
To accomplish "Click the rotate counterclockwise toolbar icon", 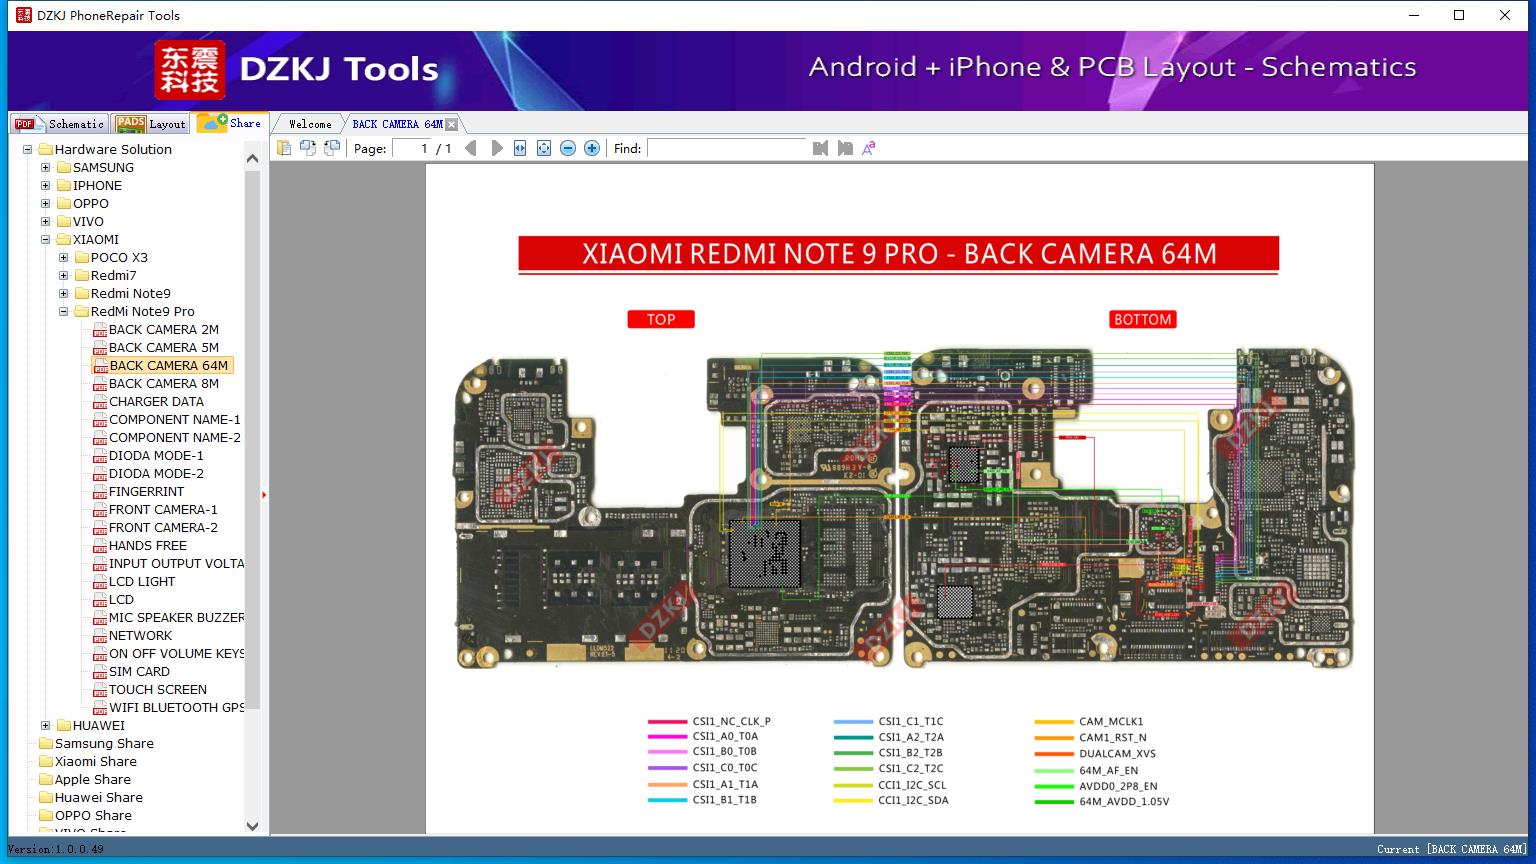I will pos(308,148).
